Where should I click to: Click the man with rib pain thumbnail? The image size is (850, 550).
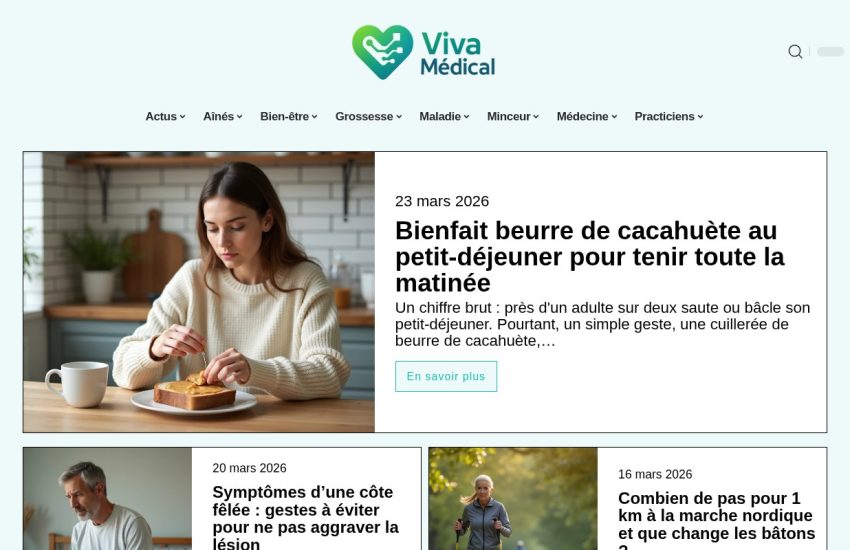(x=107, y=499)
